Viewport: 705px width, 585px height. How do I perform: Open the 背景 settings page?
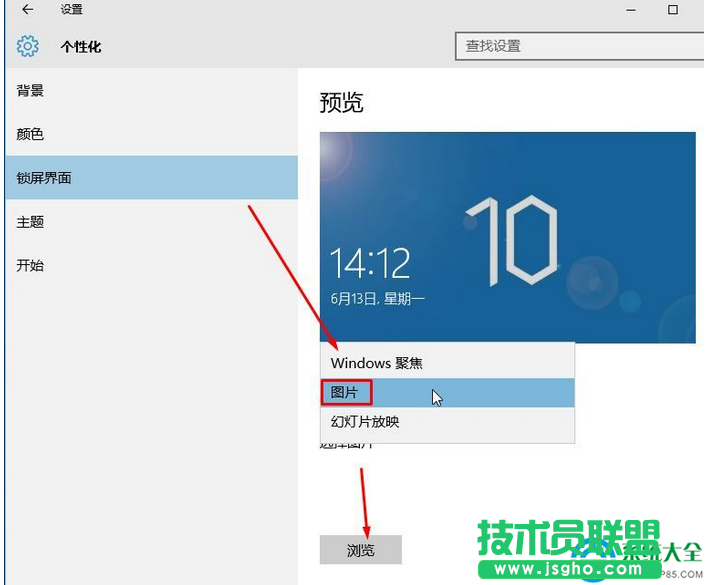[x=31, y=91]
